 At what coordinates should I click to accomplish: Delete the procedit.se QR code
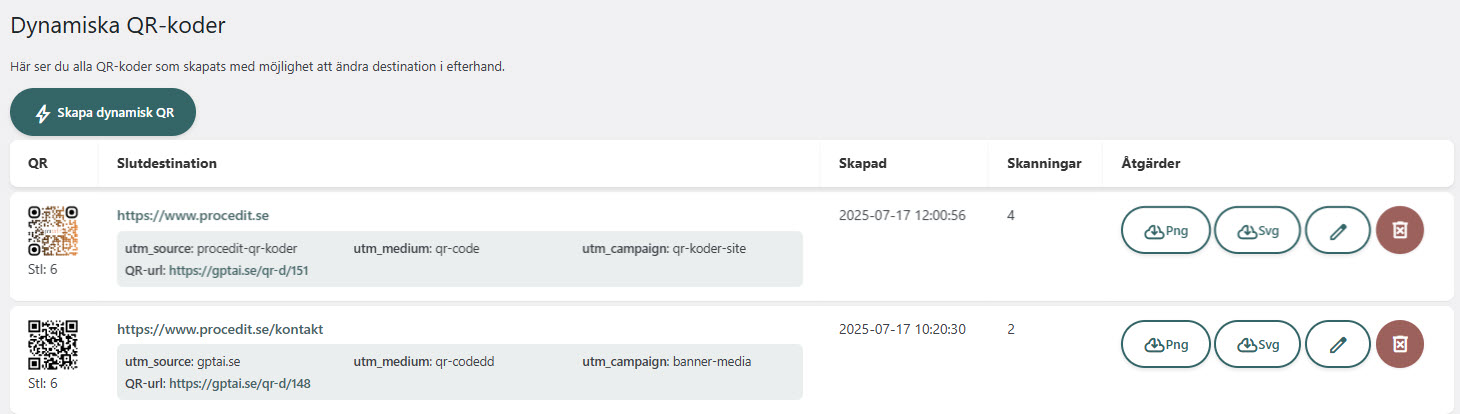(1400, 231)
